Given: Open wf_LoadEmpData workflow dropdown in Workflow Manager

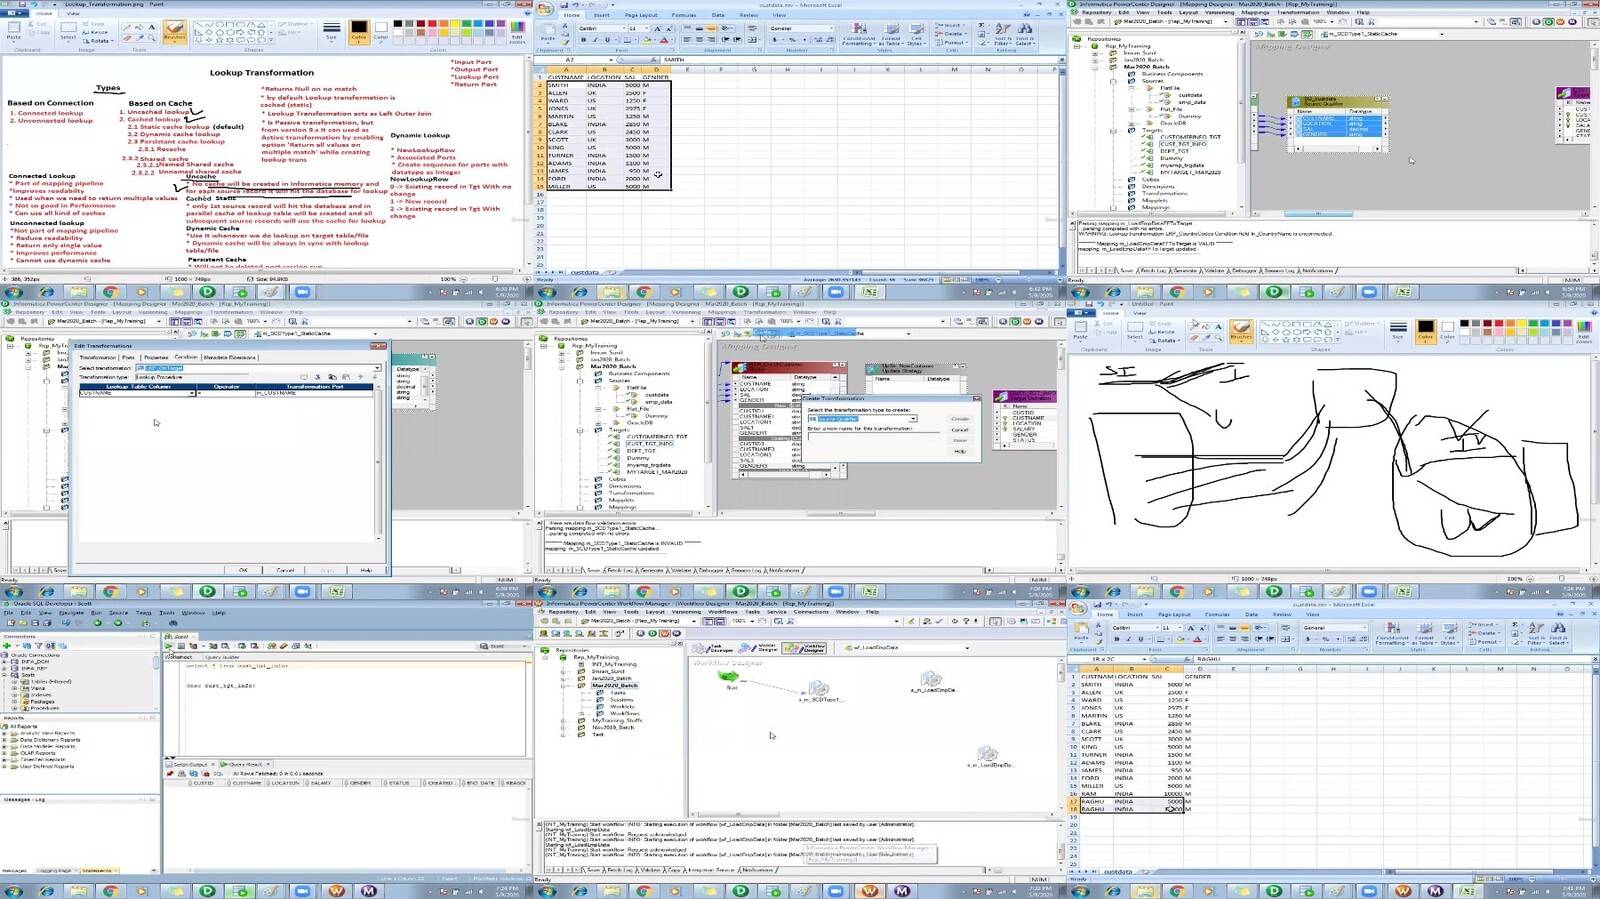Looking at the screenshot, I should point(967,648).
